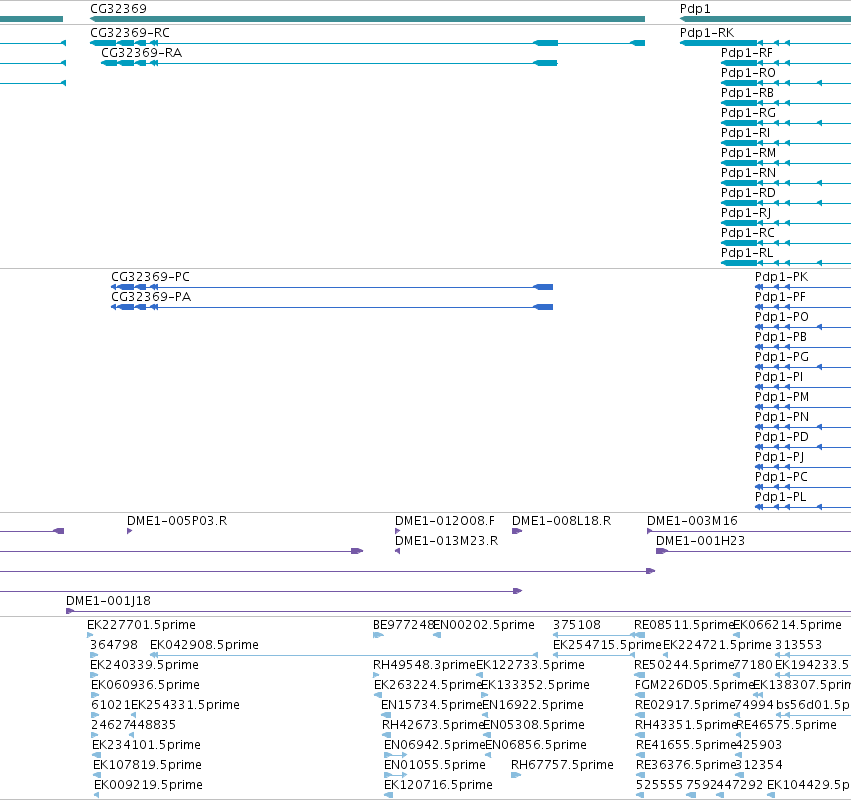Screen dimensions: 851x800
Task: Click the RH42673.5prime EST label
Action: tap(433, 725)
